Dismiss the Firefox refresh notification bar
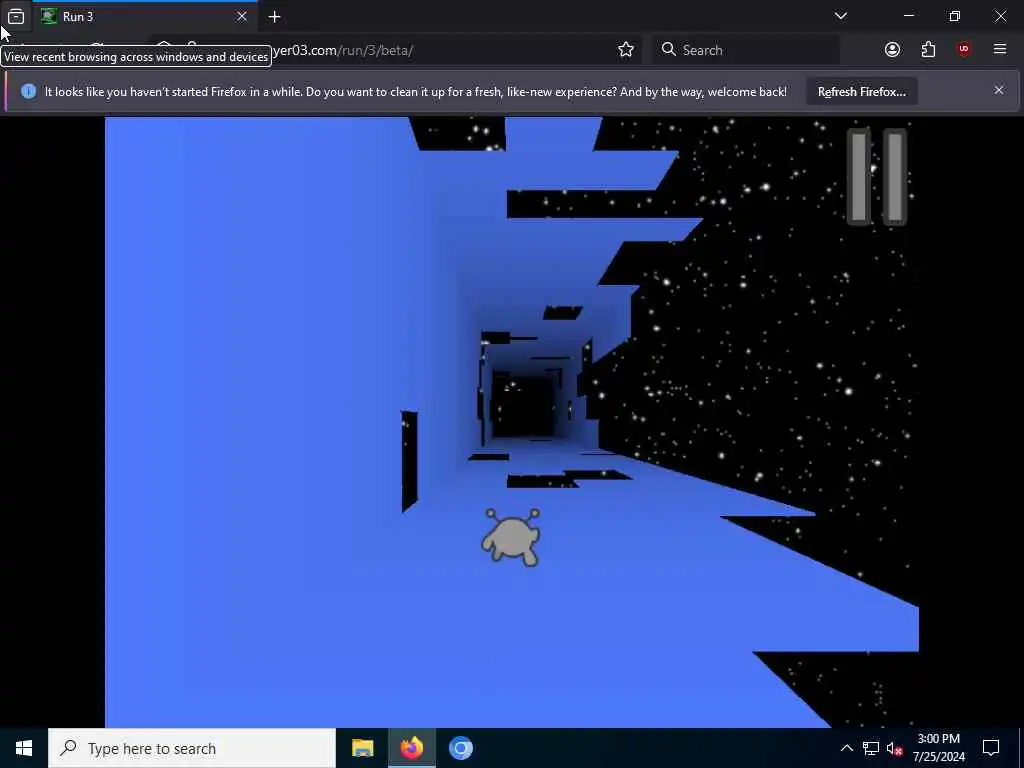Image resolution: width=1024 pixels, height=768 pixels. pyautogui.click(x=999, y=90)
